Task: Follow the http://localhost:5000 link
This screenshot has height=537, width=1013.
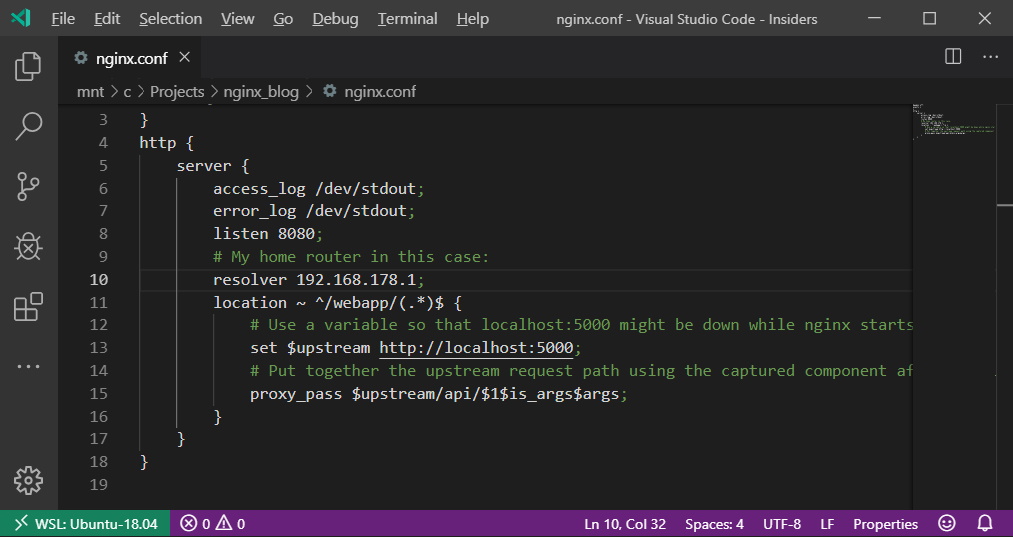Action: tap(475, 348)
